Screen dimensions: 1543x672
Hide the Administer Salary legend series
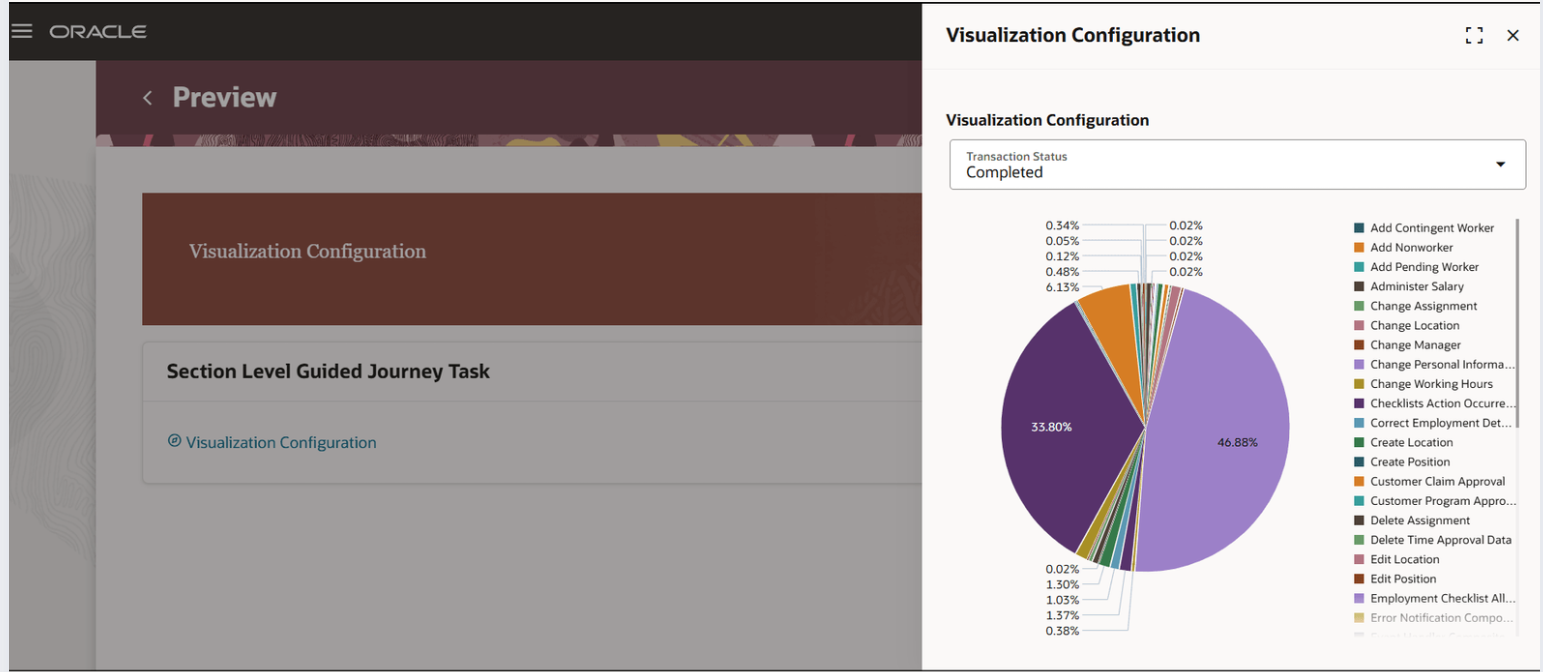[x=1416, y=286]
